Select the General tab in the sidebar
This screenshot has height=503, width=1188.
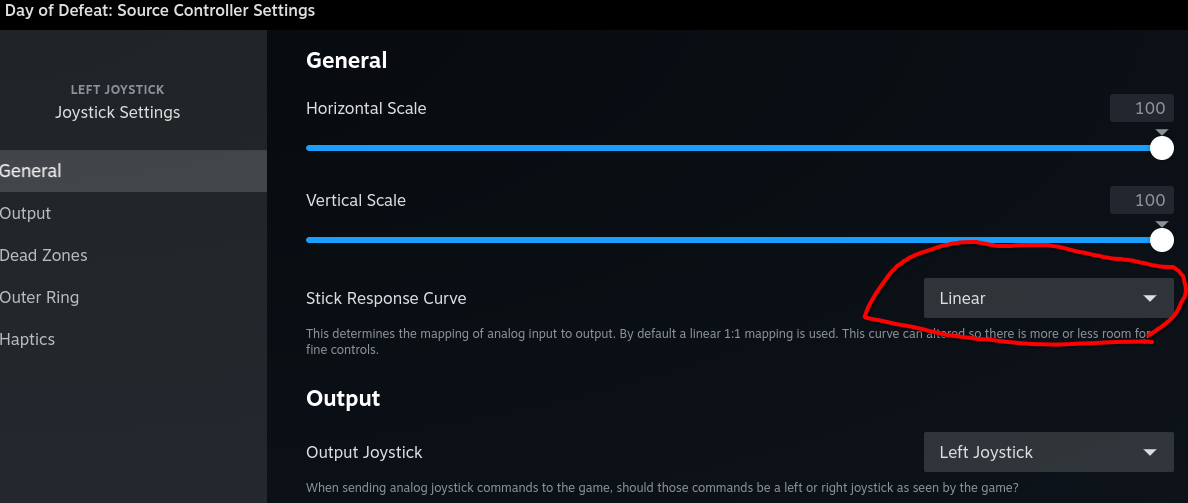[x=31, y=171]
